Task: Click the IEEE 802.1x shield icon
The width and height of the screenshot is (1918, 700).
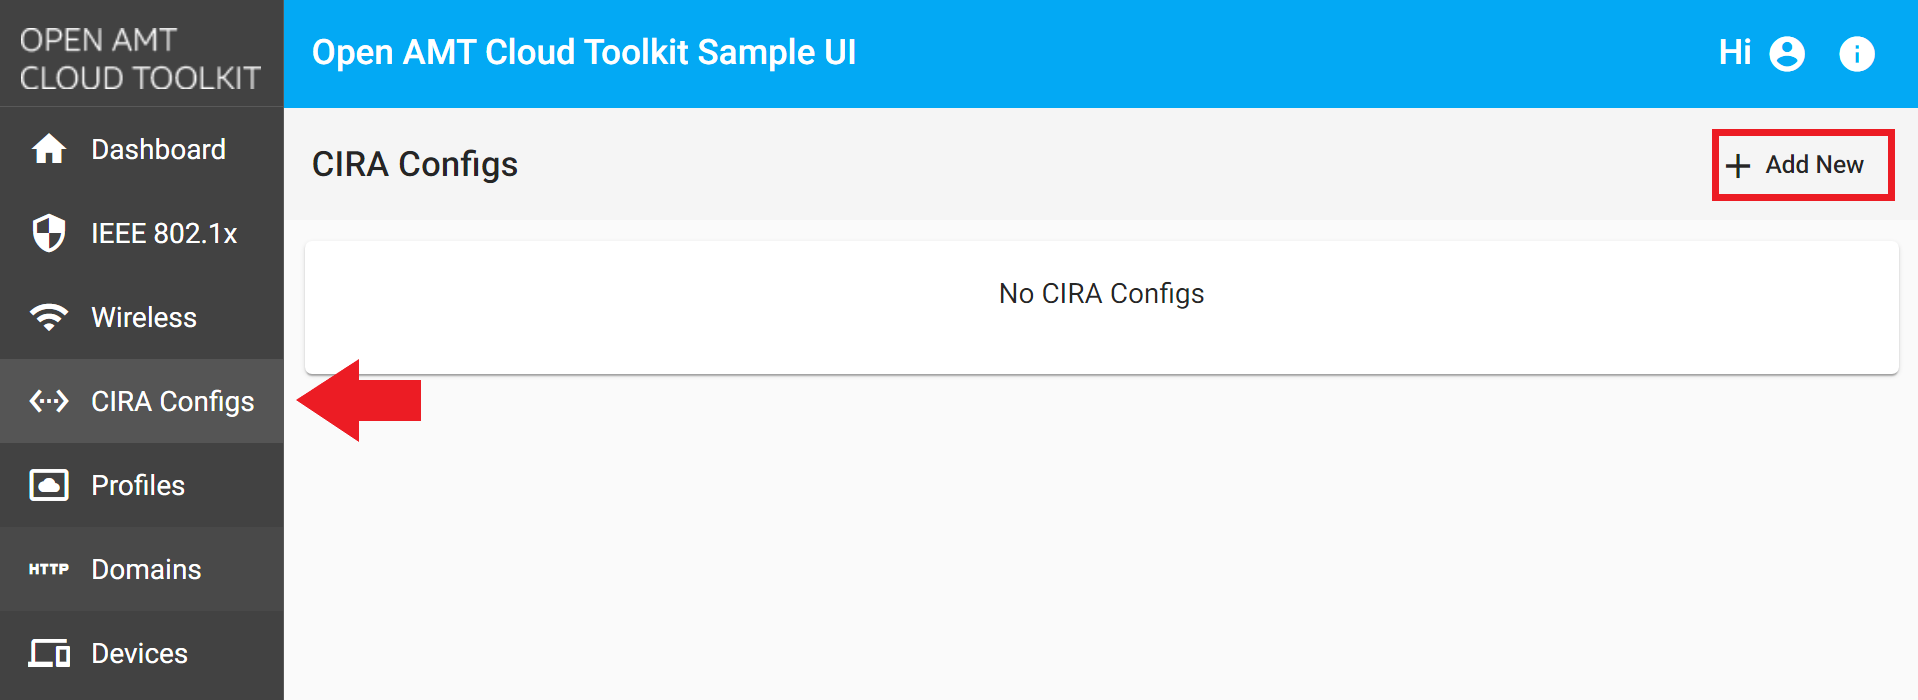Action: coord(47,232)
